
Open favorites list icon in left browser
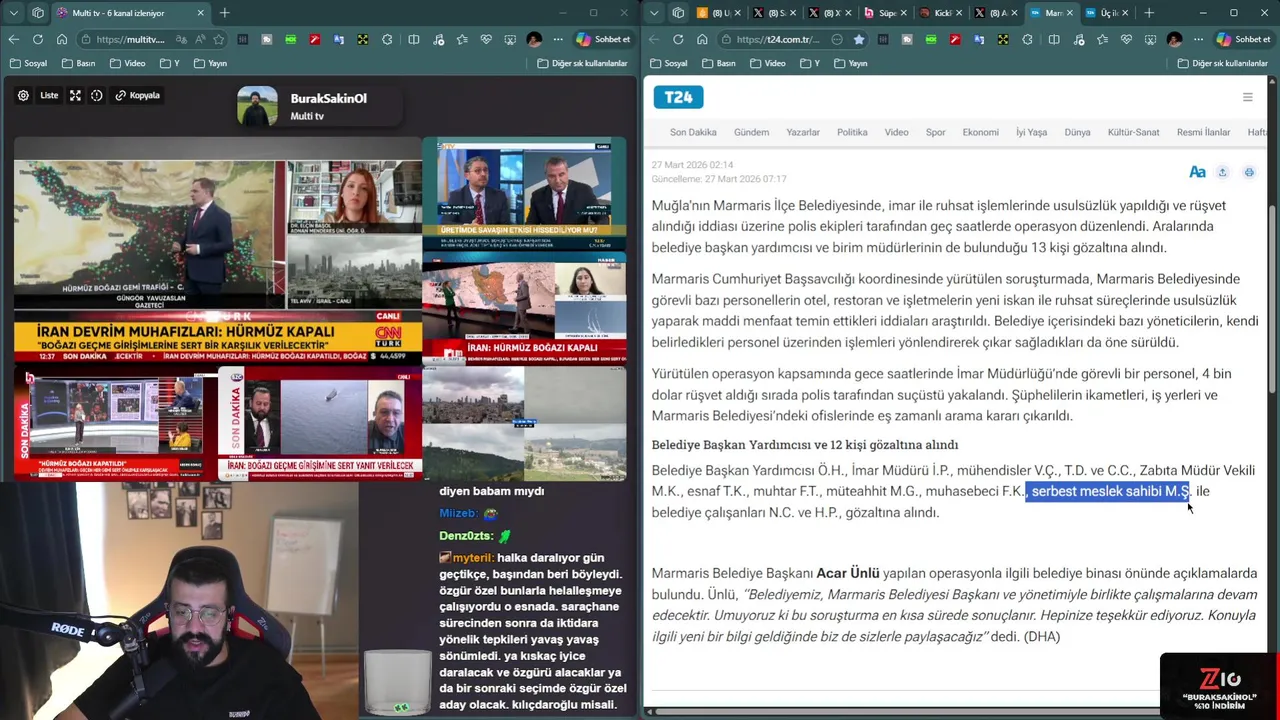pyautogui.click(x=461, y=39)
